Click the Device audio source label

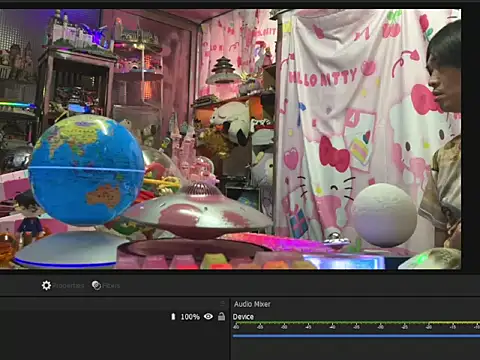pyautogui.click(x=243, y=317)
